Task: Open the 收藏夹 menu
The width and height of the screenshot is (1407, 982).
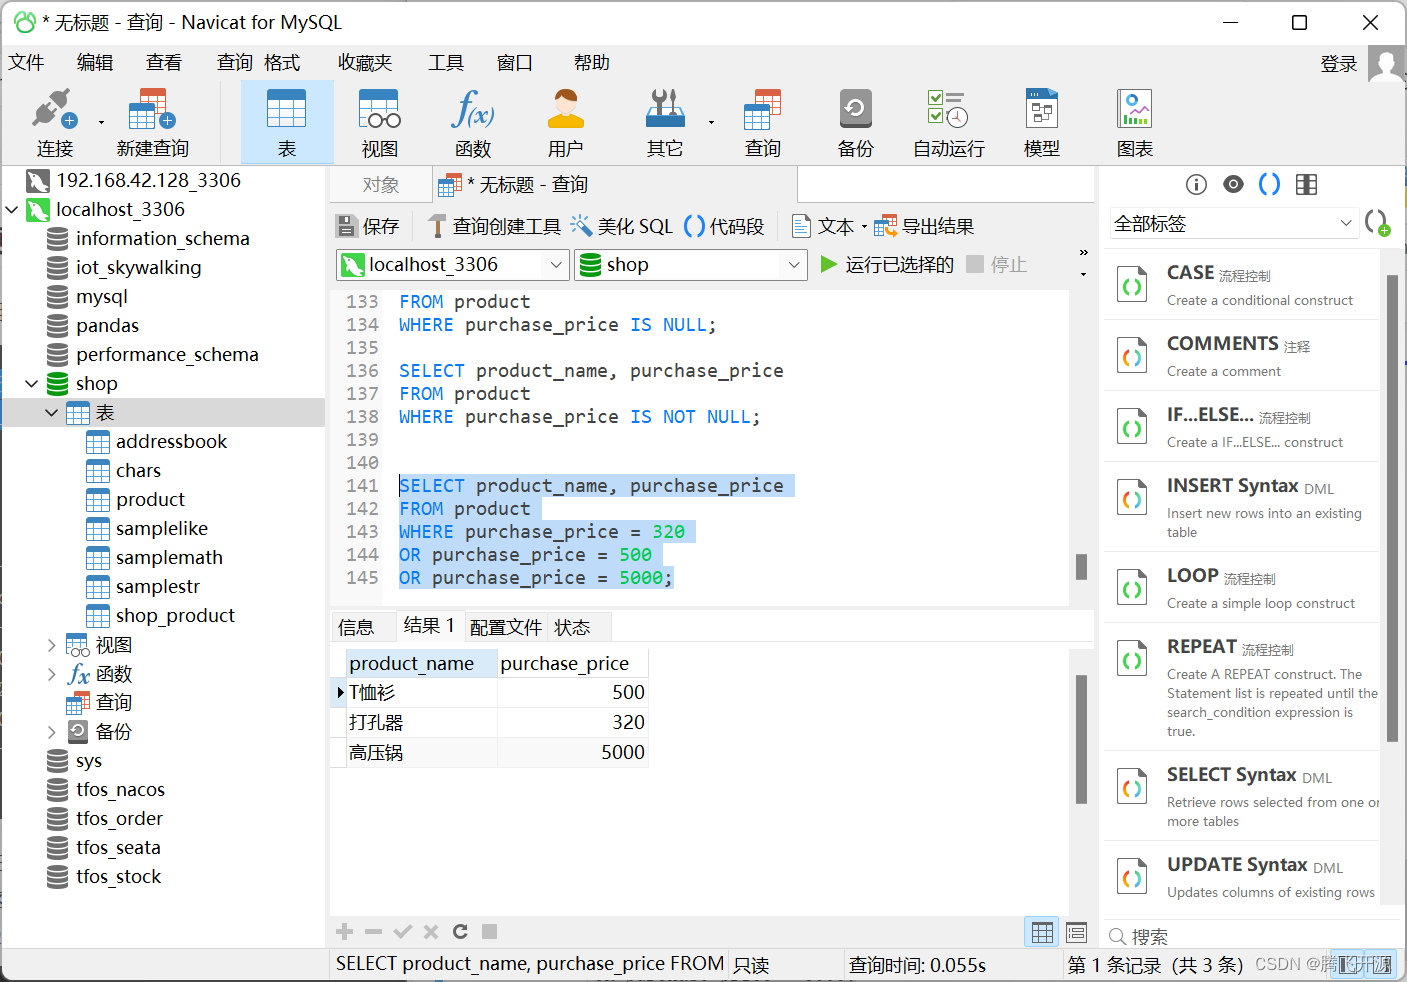Action: (365, 63)
